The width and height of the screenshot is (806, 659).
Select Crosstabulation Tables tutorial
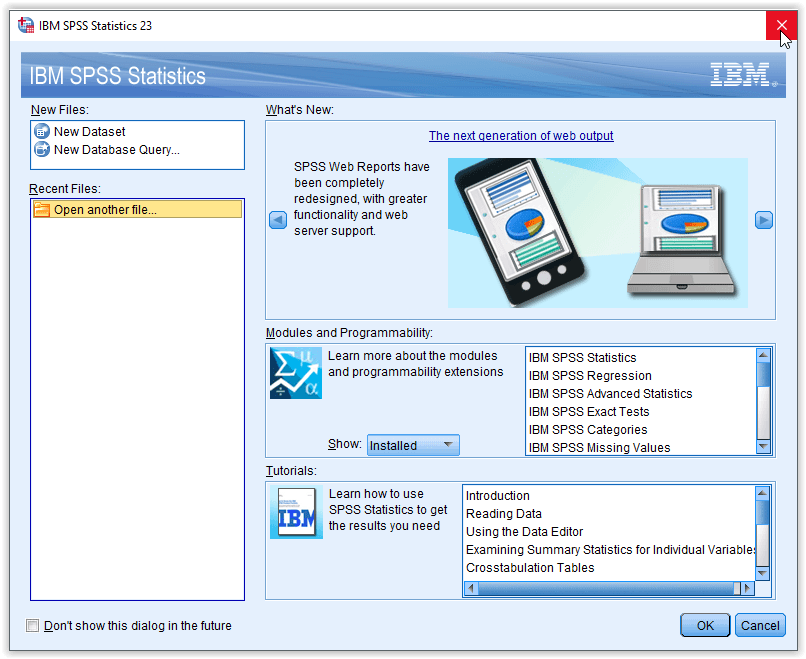point(530,568)
